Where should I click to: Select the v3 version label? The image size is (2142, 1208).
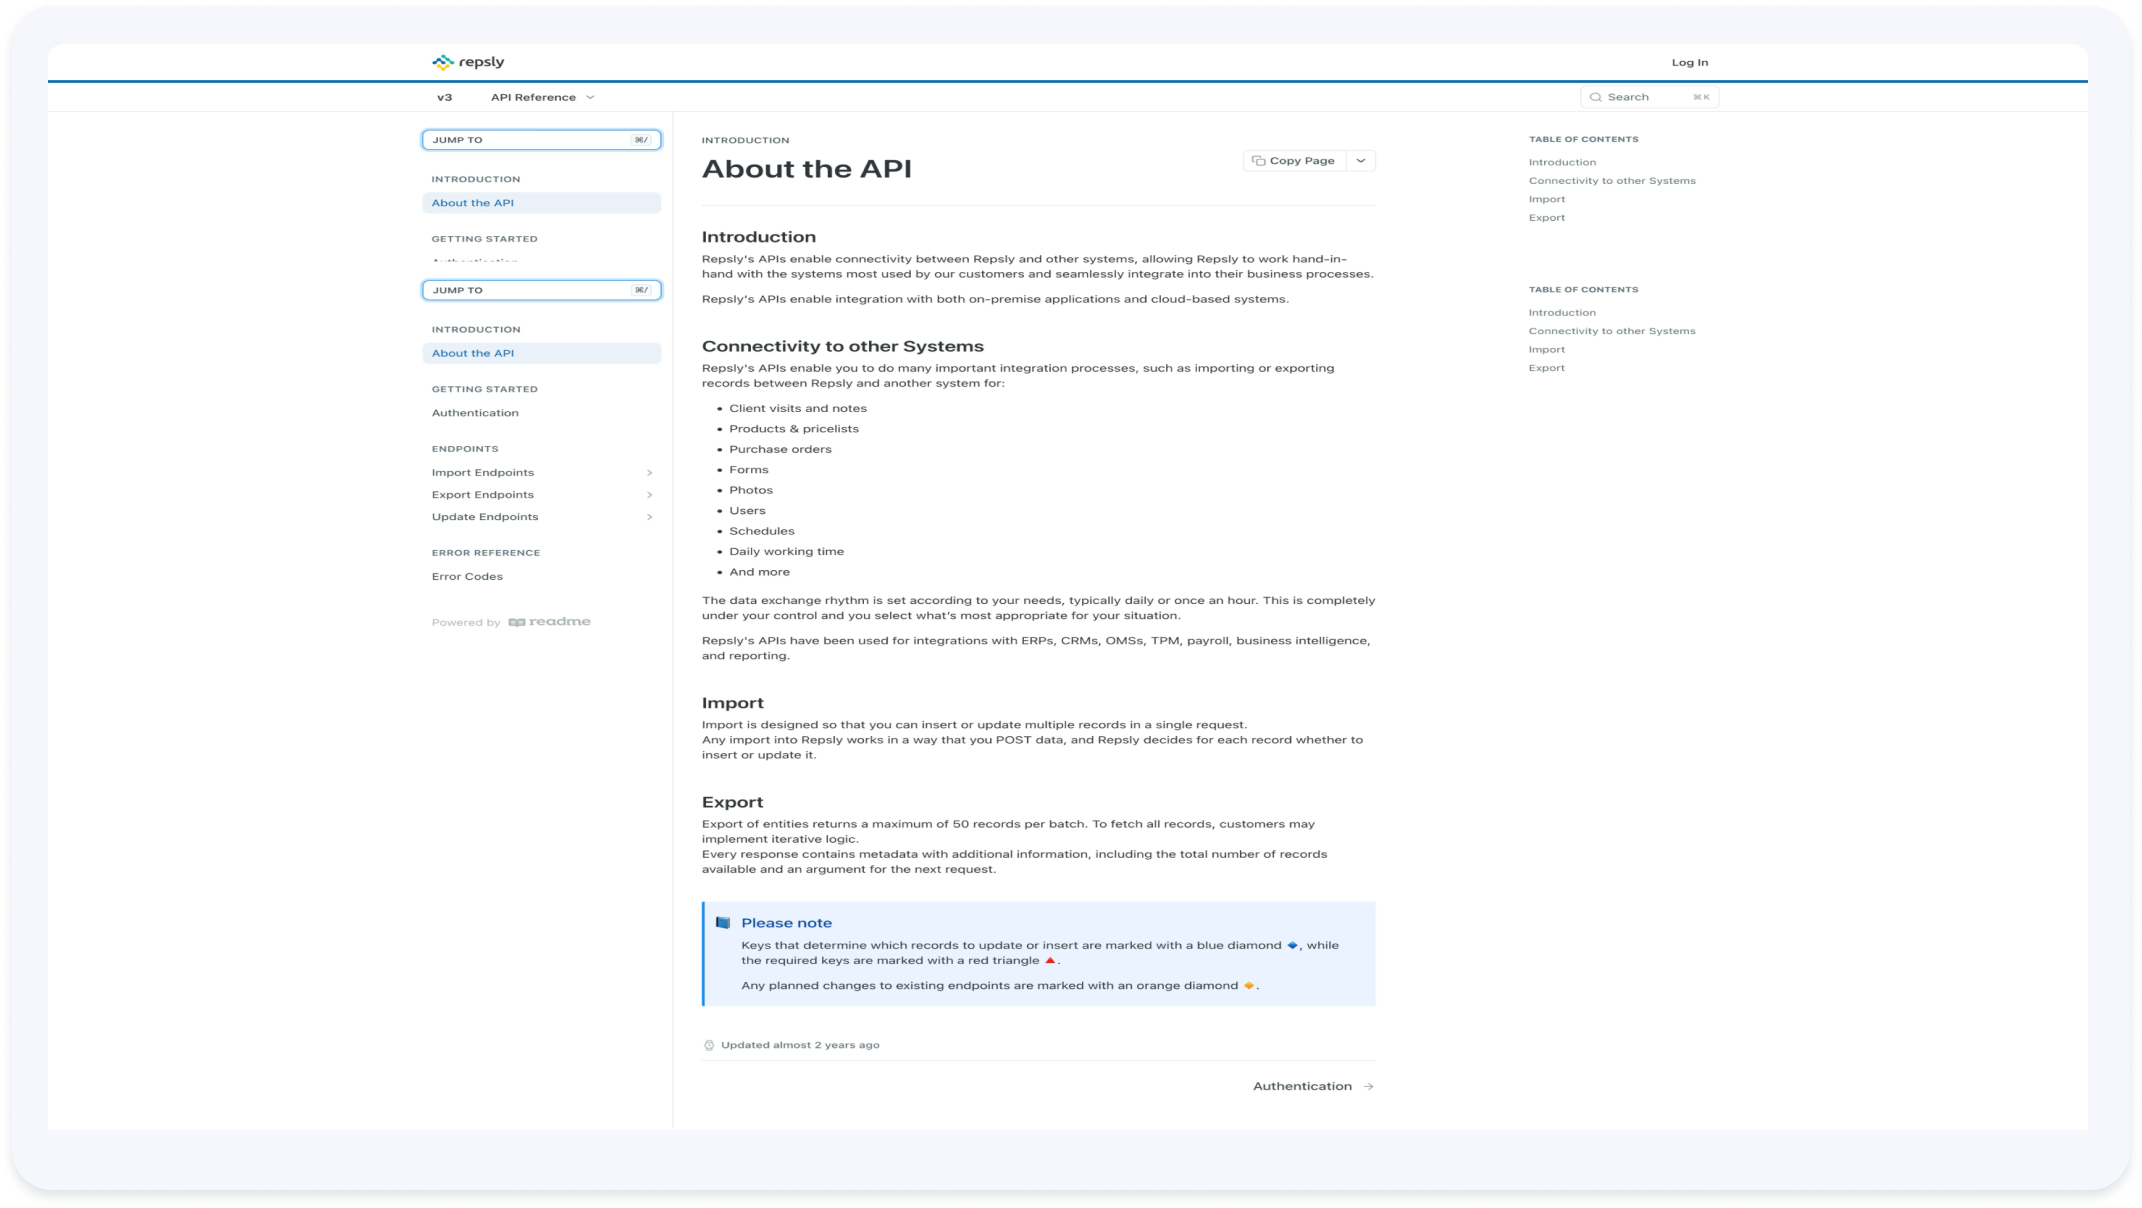(444, 97)
